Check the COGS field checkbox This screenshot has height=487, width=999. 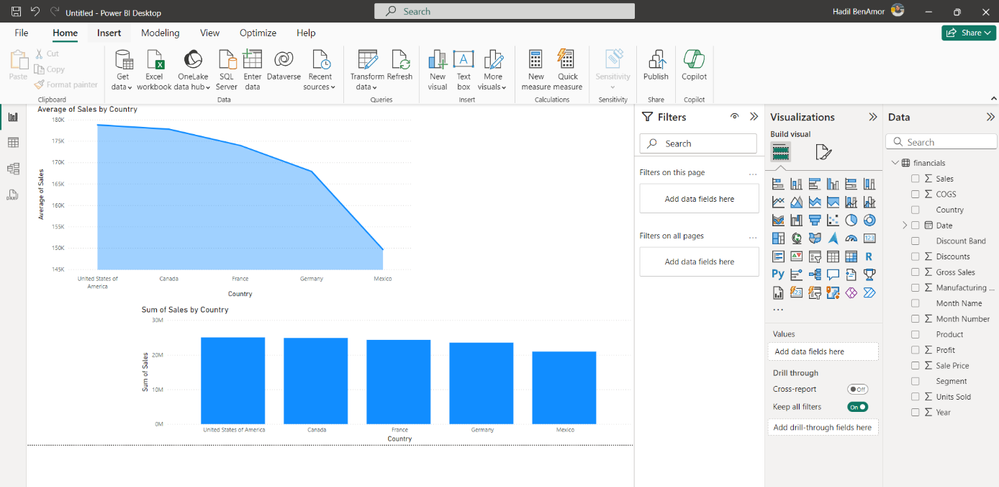click(915, 194)
